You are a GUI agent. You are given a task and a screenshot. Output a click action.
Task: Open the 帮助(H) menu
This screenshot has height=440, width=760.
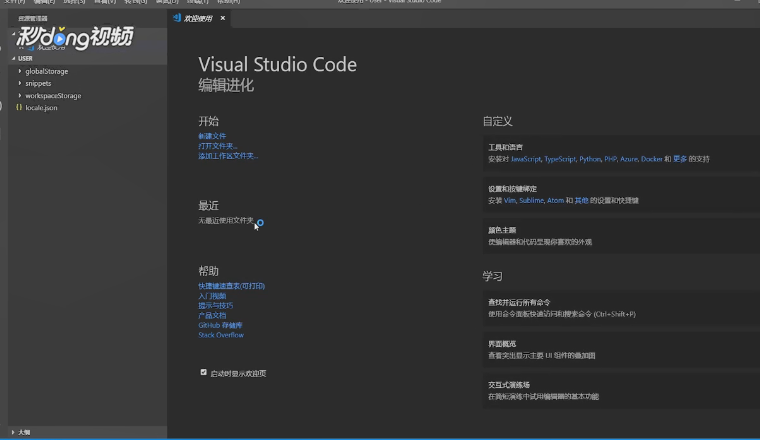[229, 2]
